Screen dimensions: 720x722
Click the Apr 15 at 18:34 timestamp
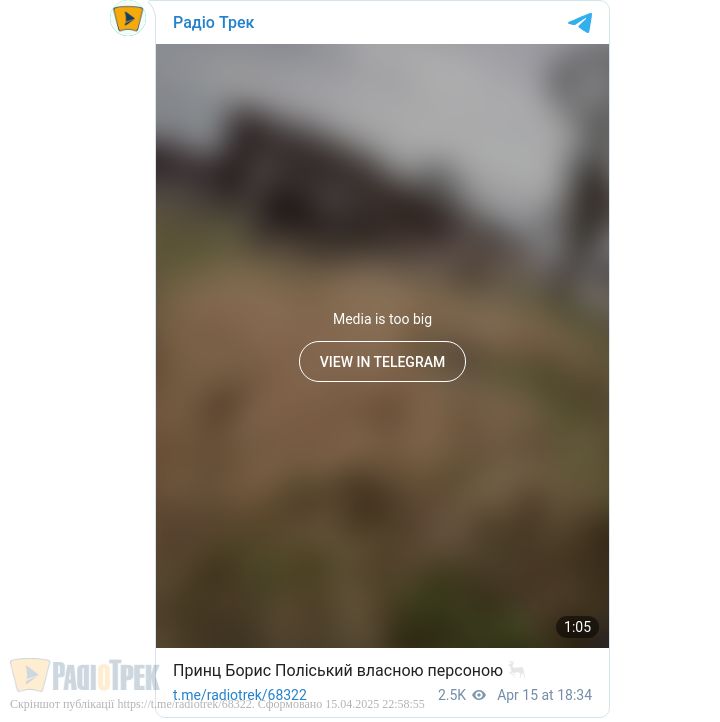point(544,695)
